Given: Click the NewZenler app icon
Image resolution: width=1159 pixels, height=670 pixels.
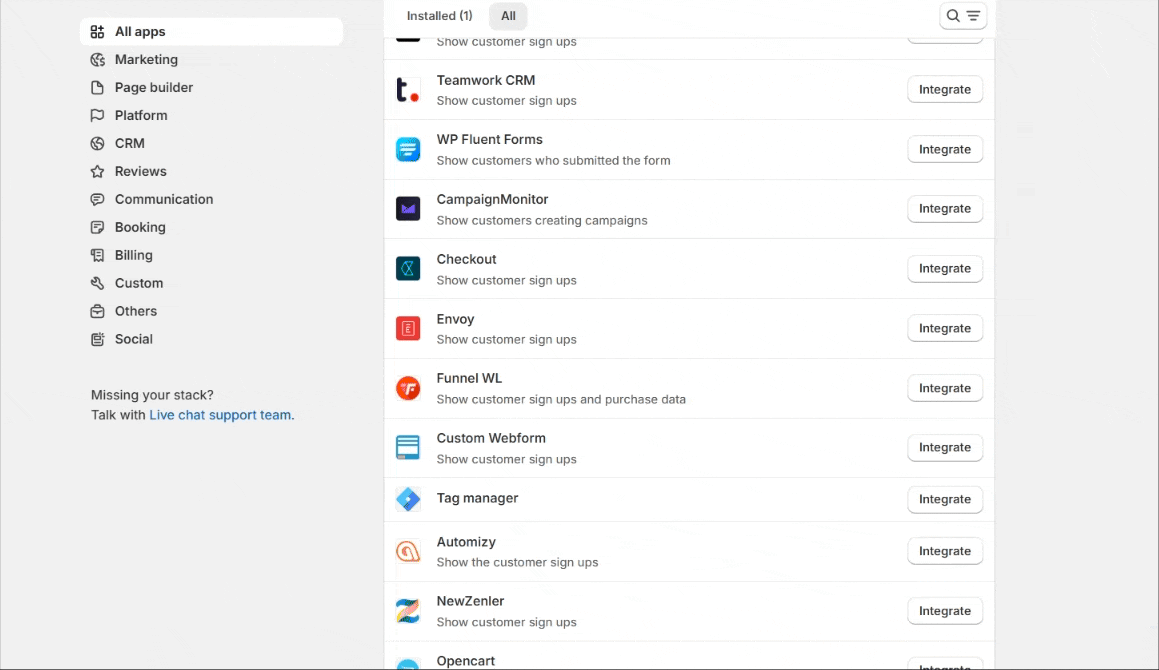Looking at the screenshot, I should point(408,611).
